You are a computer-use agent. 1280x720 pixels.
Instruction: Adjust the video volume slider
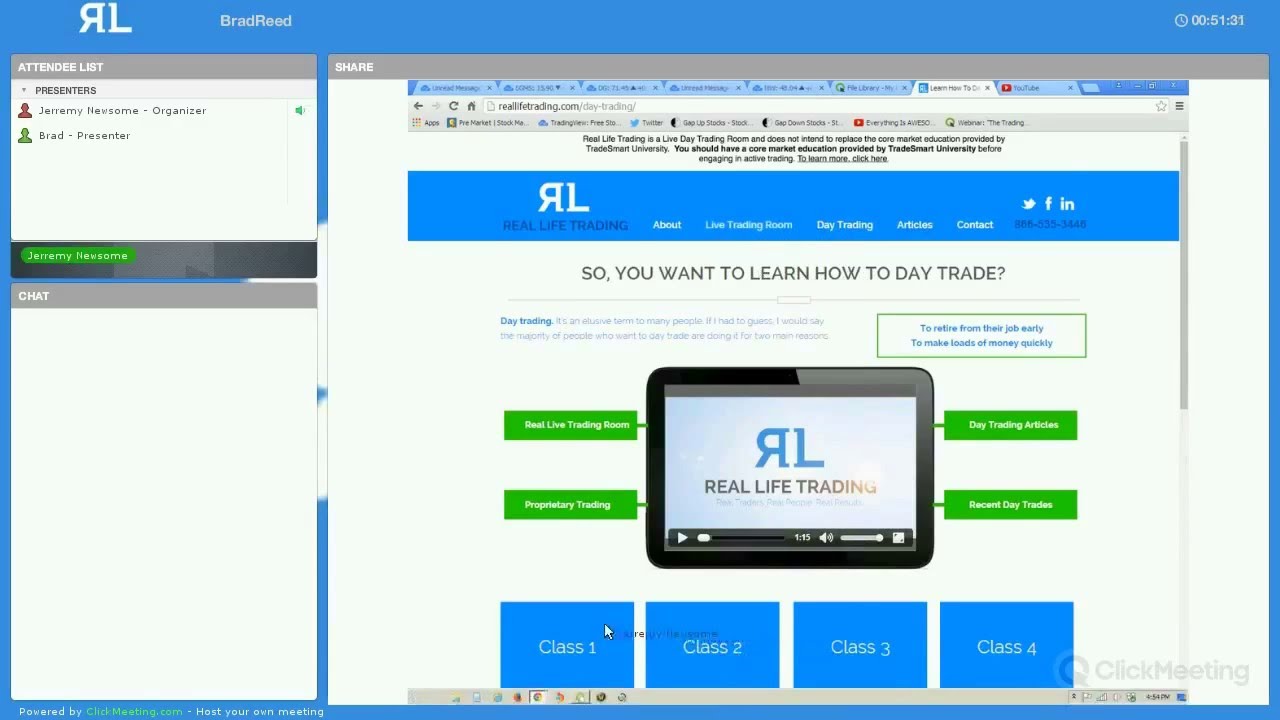coord(861,538)
